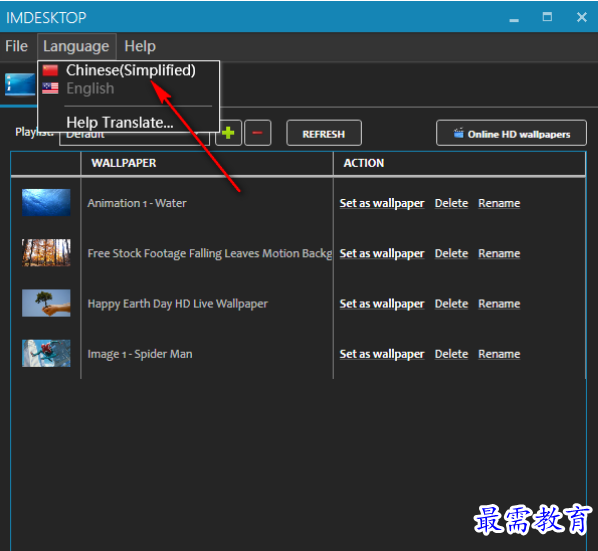Rename Happy Earth Day wallpaper
The height and width of the screenshot is (551, 598).
[x=499, y=304]
